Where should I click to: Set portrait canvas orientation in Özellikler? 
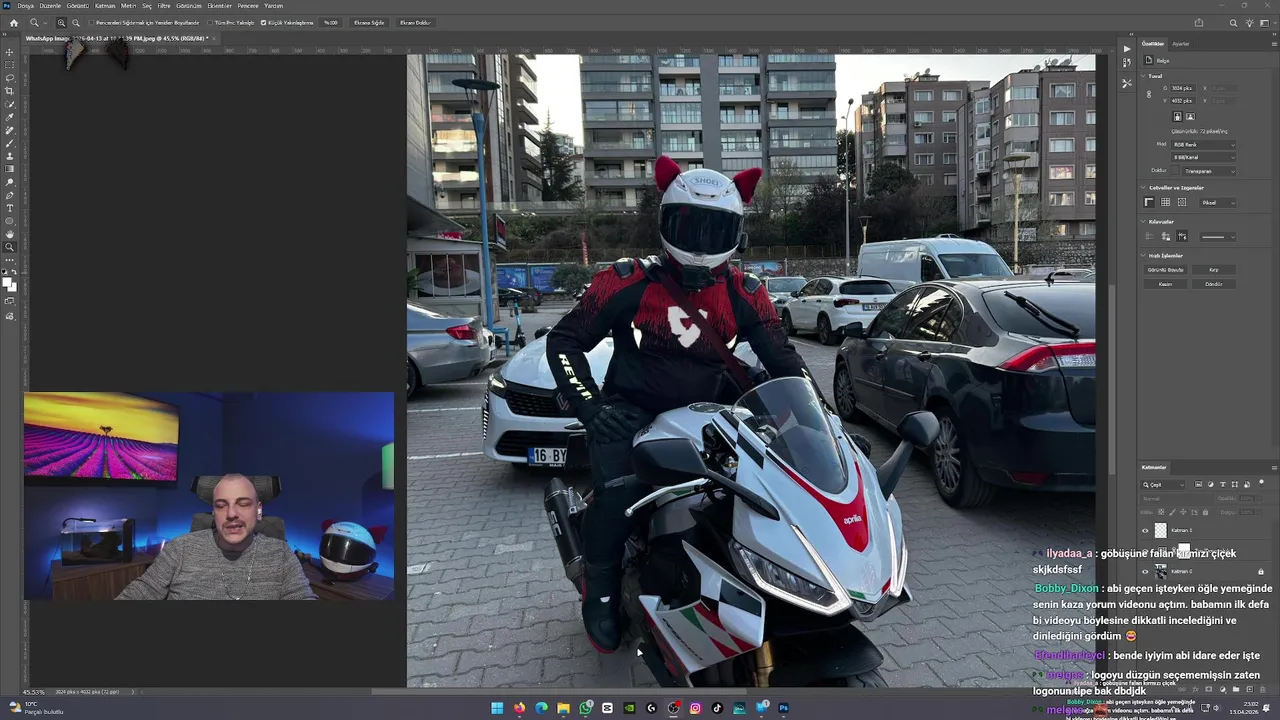(x=1177, y=116)
